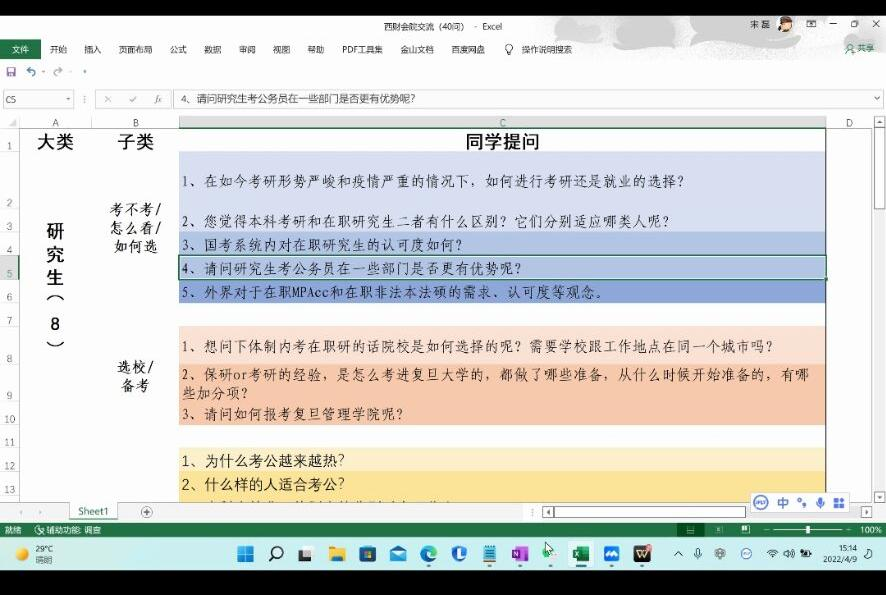Click the 共享 share button

pyautogui.click(x=859, y=49)
